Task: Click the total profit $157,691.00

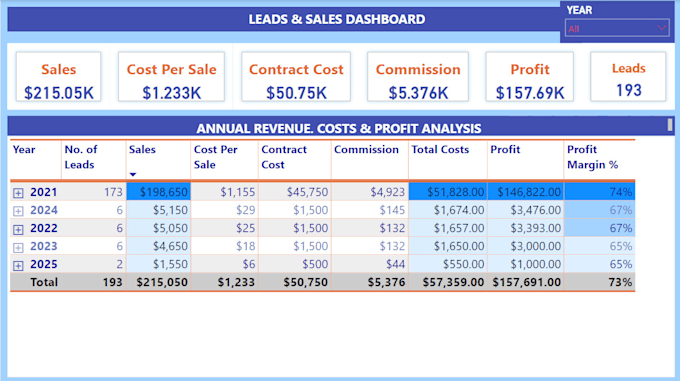Action: click(x=526, y=282)
